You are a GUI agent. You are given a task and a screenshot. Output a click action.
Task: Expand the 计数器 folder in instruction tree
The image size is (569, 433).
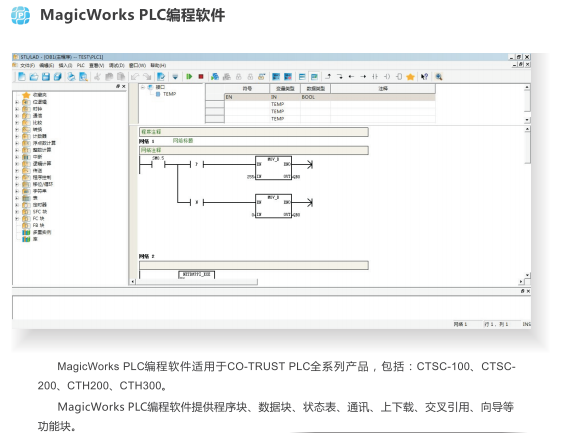coord(17,136)
